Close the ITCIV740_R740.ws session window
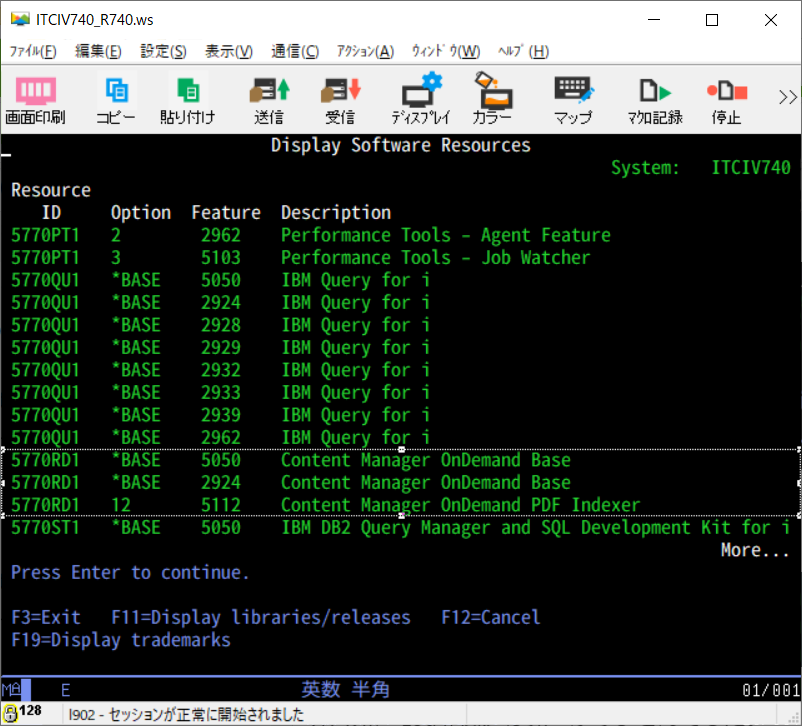Viewport: 802px width, 726px height. click(771, 20)
